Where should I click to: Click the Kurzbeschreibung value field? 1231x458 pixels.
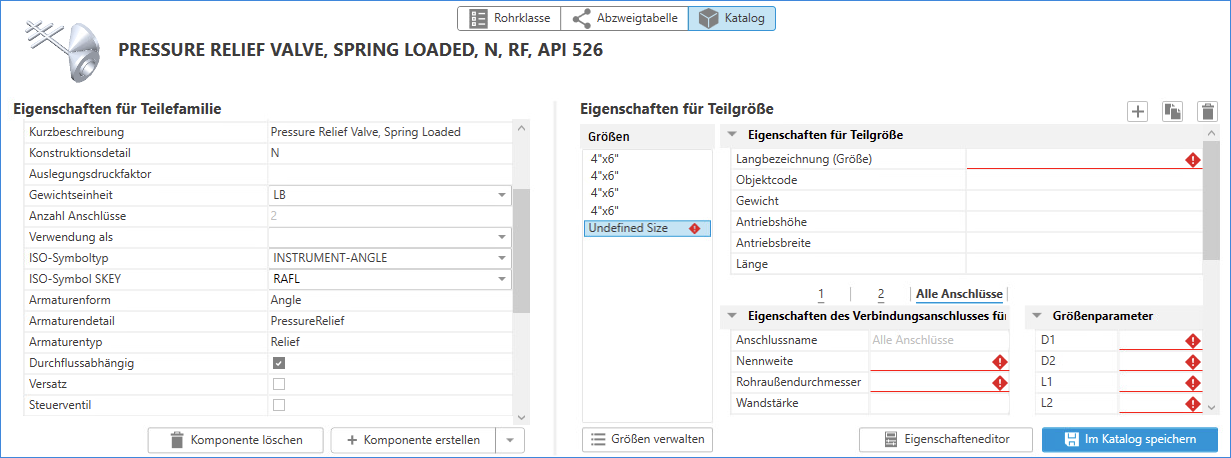coord(389,132)
